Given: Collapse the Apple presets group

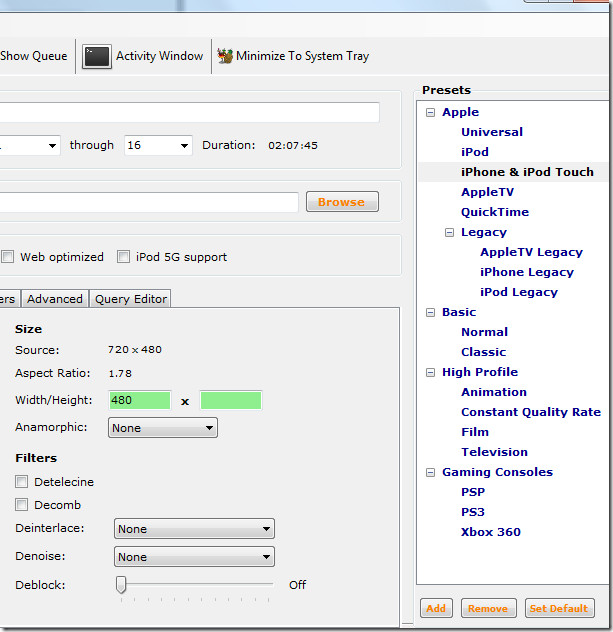Looking at the screenshot, I should (430, 112).
